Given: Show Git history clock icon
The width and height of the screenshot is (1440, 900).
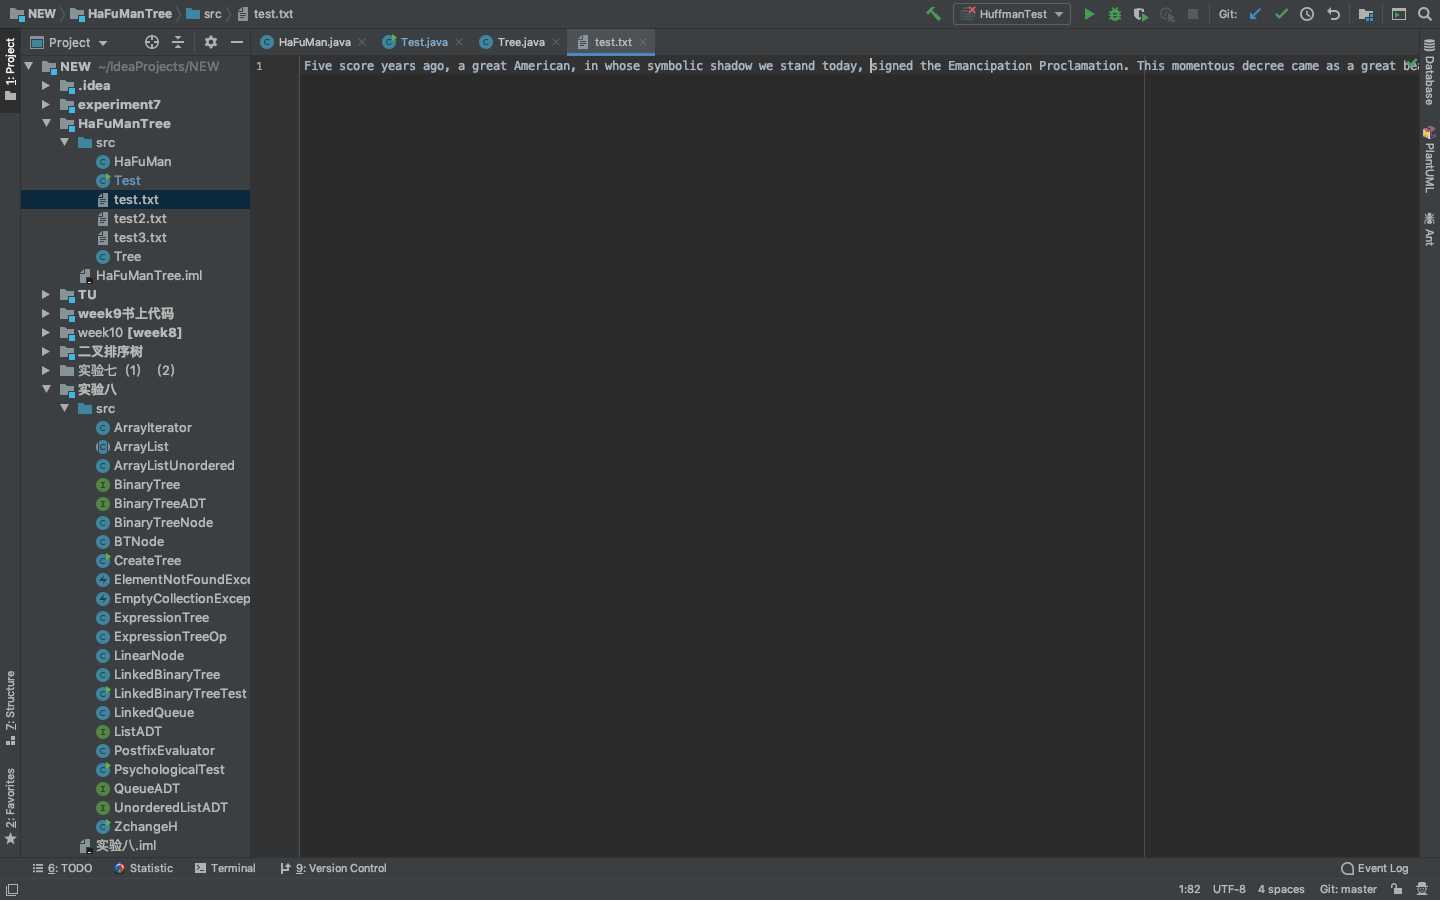Looking at the screenshot, I should click(1307, 14).
